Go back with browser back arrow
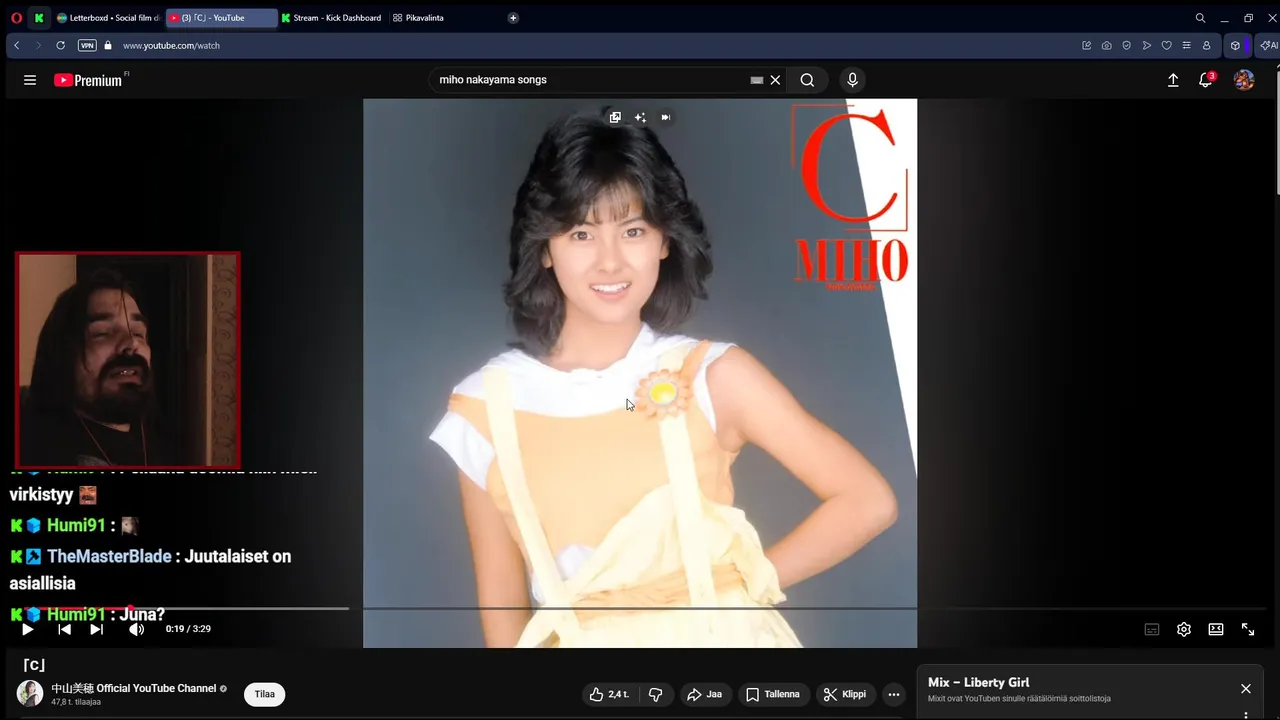The width and height of the screenshot is (1280, 720). pos(17,45)
